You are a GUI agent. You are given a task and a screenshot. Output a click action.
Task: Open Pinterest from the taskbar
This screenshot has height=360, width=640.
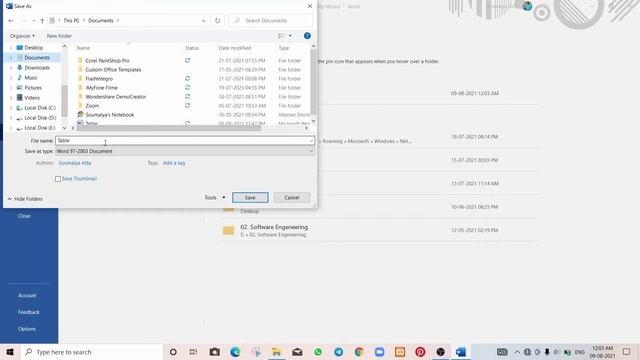[420, 352]
